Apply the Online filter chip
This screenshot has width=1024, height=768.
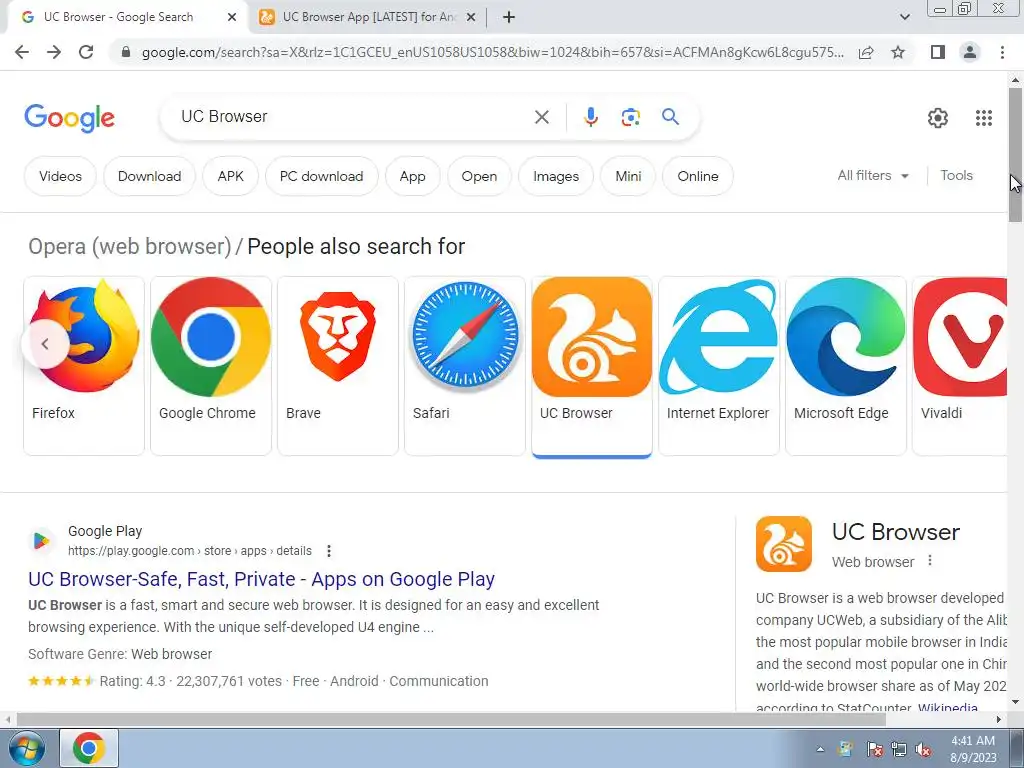pyautogui.click(x=697, y=176)
